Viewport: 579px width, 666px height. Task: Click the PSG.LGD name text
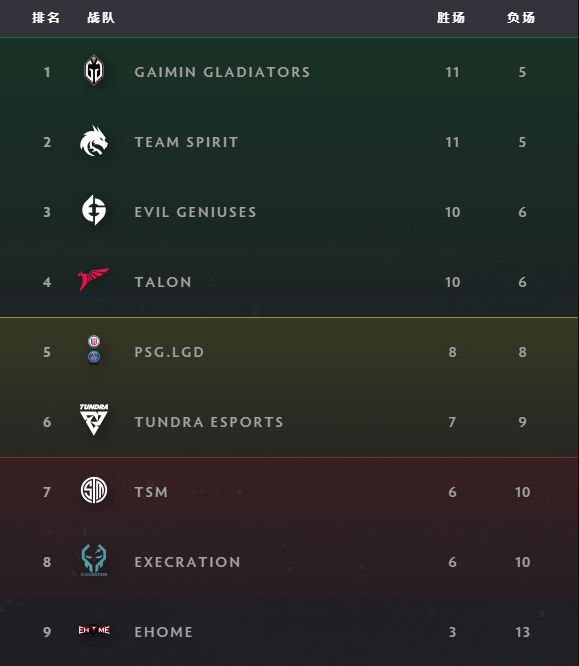(169, 352)
